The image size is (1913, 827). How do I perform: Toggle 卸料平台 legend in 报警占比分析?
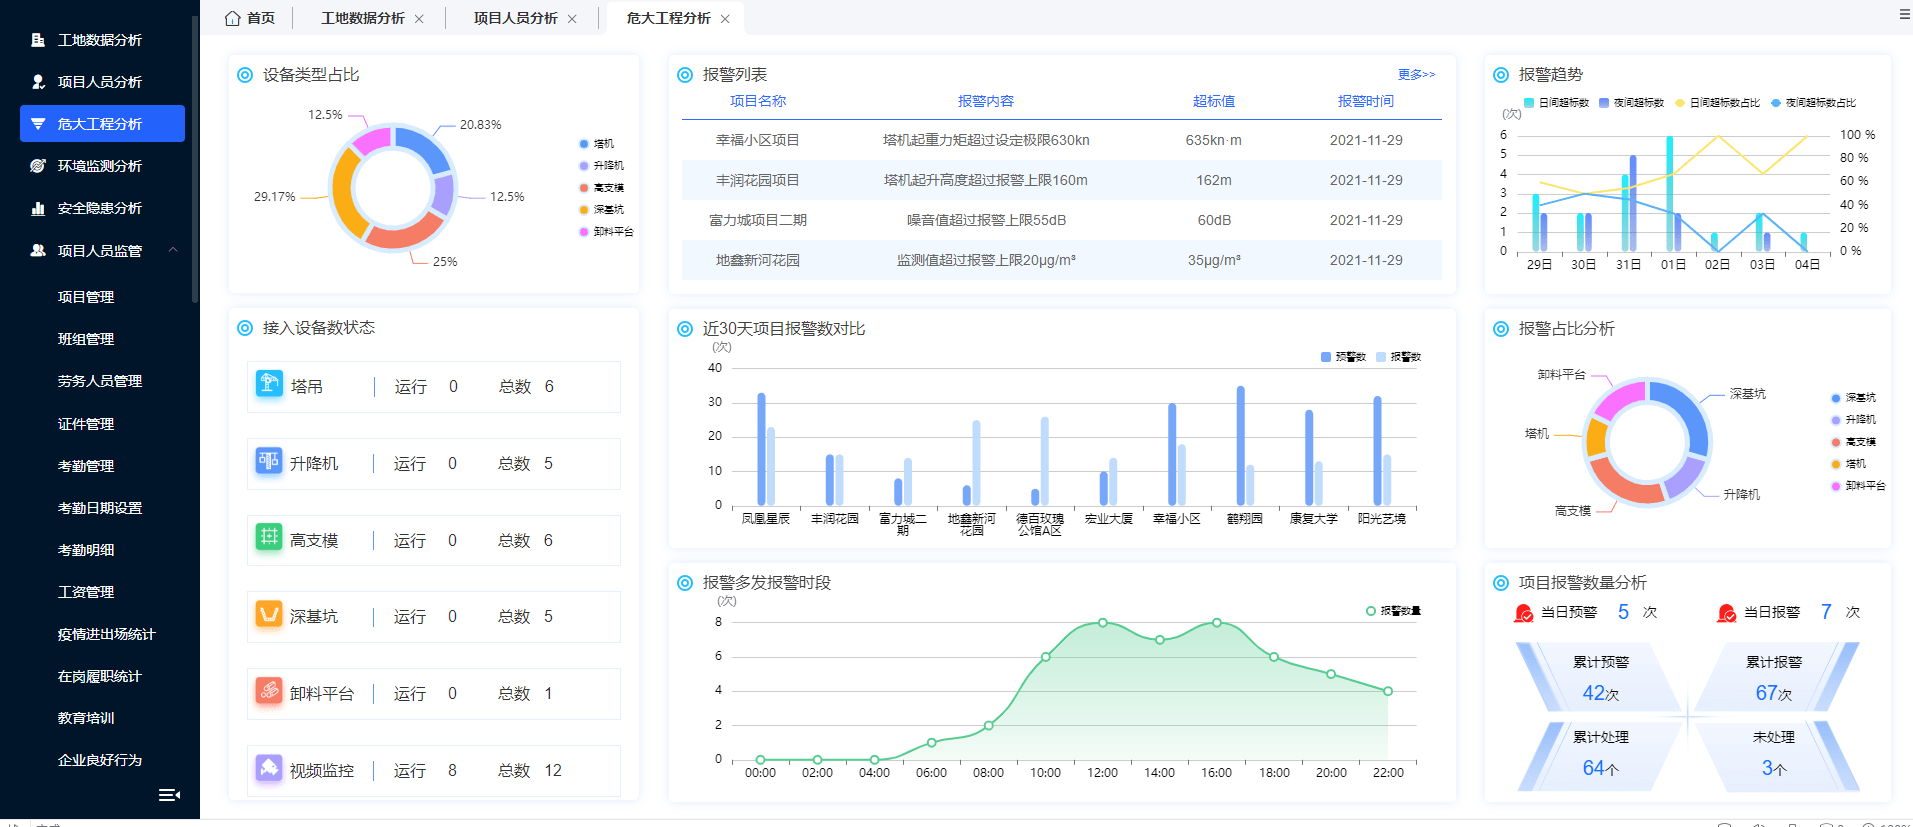(1858, 486)
